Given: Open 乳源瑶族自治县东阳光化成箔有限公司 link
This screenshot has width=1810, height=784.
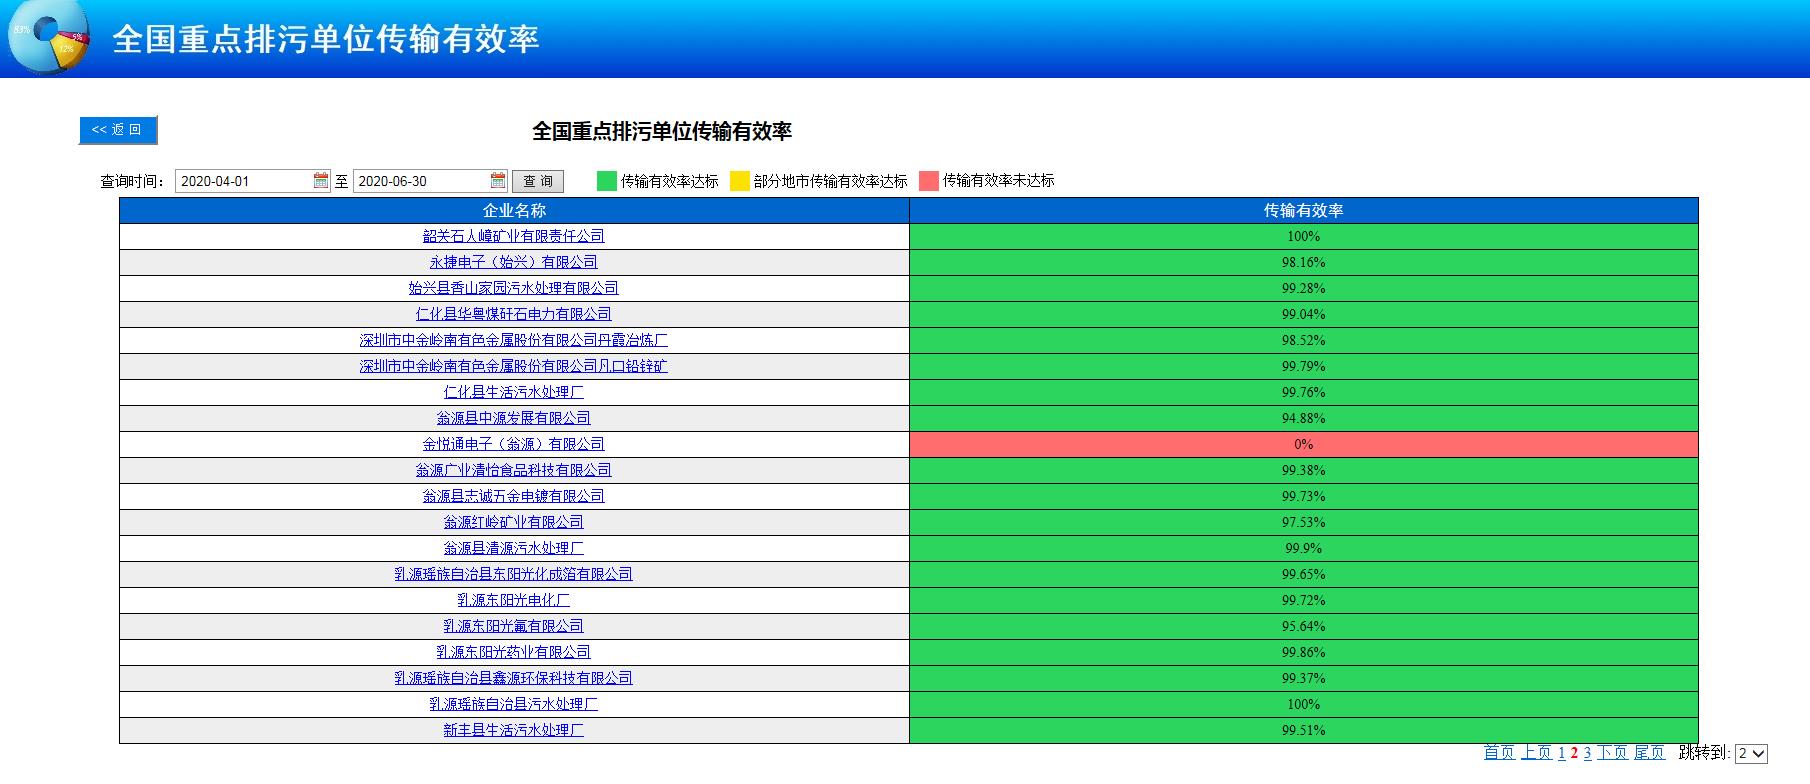Looking at the screenshot, I should (514, 574).
